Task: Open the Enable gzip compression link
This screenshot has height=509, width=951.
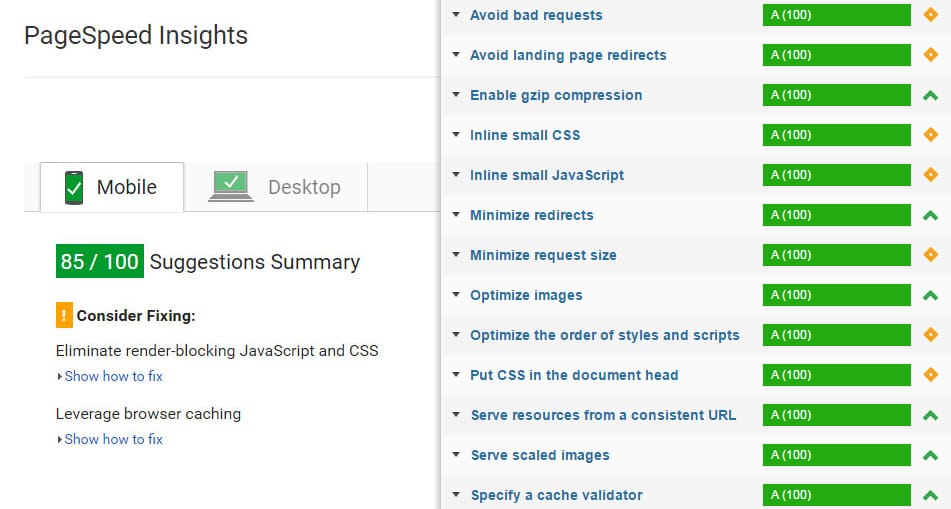Action: [x=556, y=95]
